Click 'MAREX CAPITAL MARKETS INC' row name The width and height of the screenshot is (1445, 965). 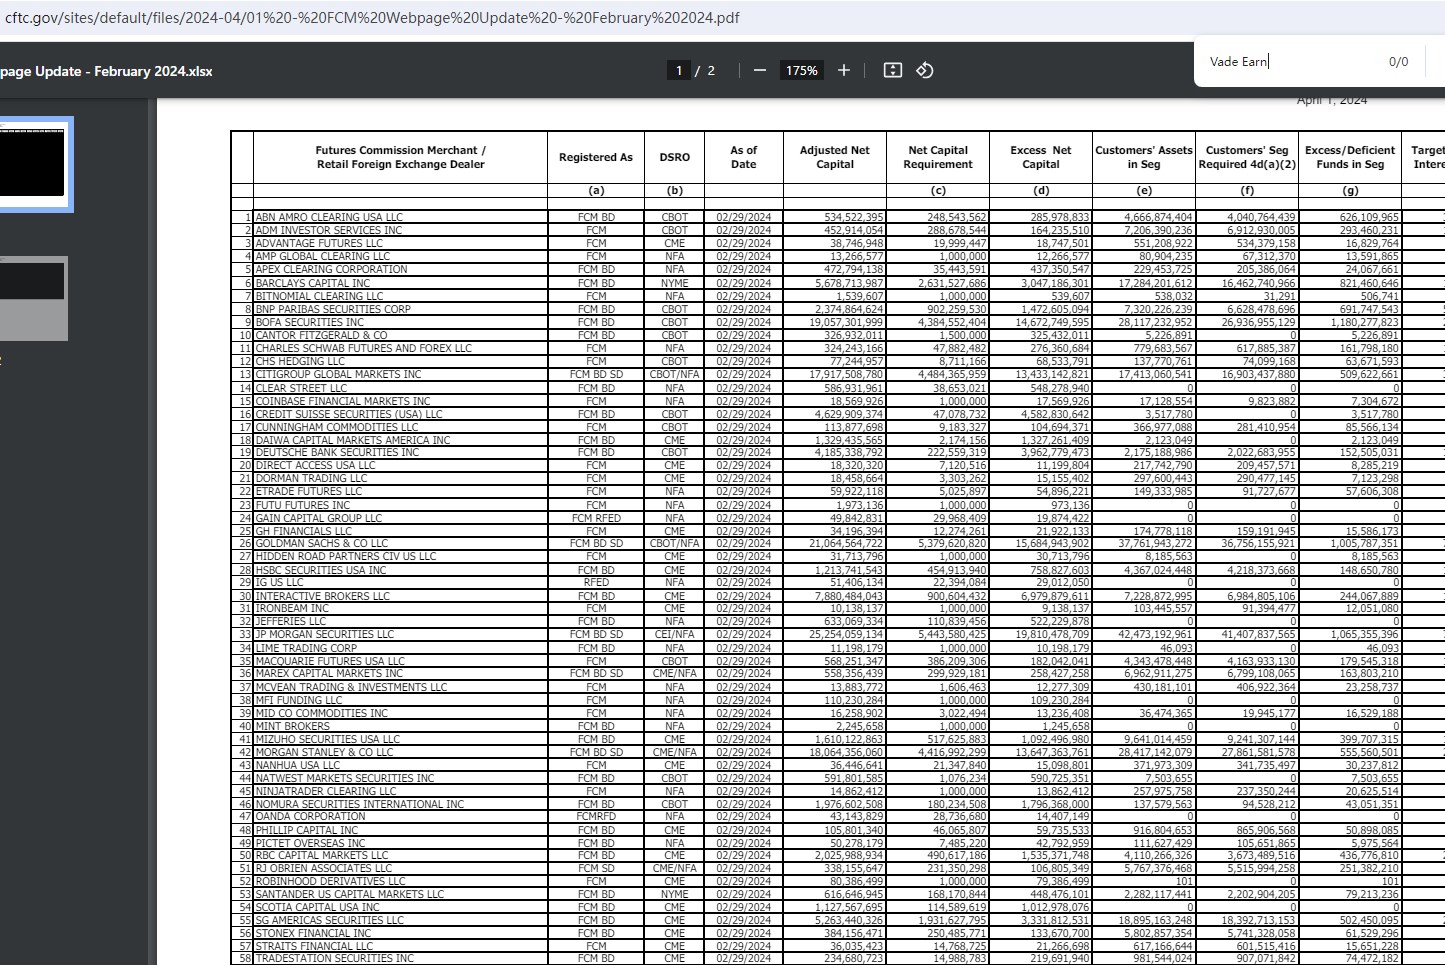click(330, 674)
